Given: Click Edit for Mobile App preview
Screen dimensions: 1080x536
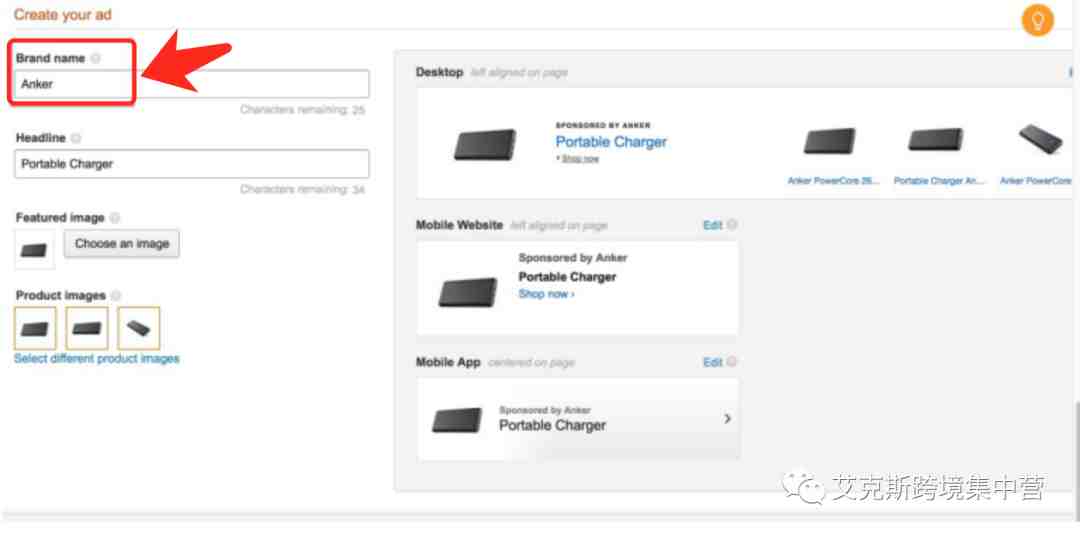Looking at the screenshot, I should coord(713,362).
